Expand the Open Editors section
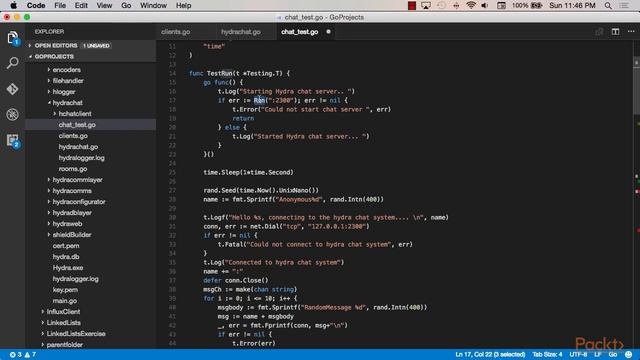This screenshot has width=640, height=360. pos(91,46)
